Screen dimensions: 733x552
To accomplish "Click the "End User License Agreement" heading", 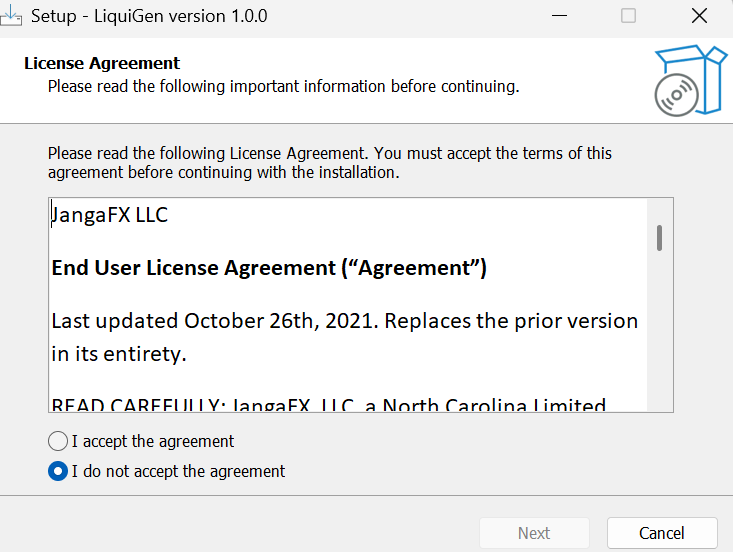I will 269,268.
